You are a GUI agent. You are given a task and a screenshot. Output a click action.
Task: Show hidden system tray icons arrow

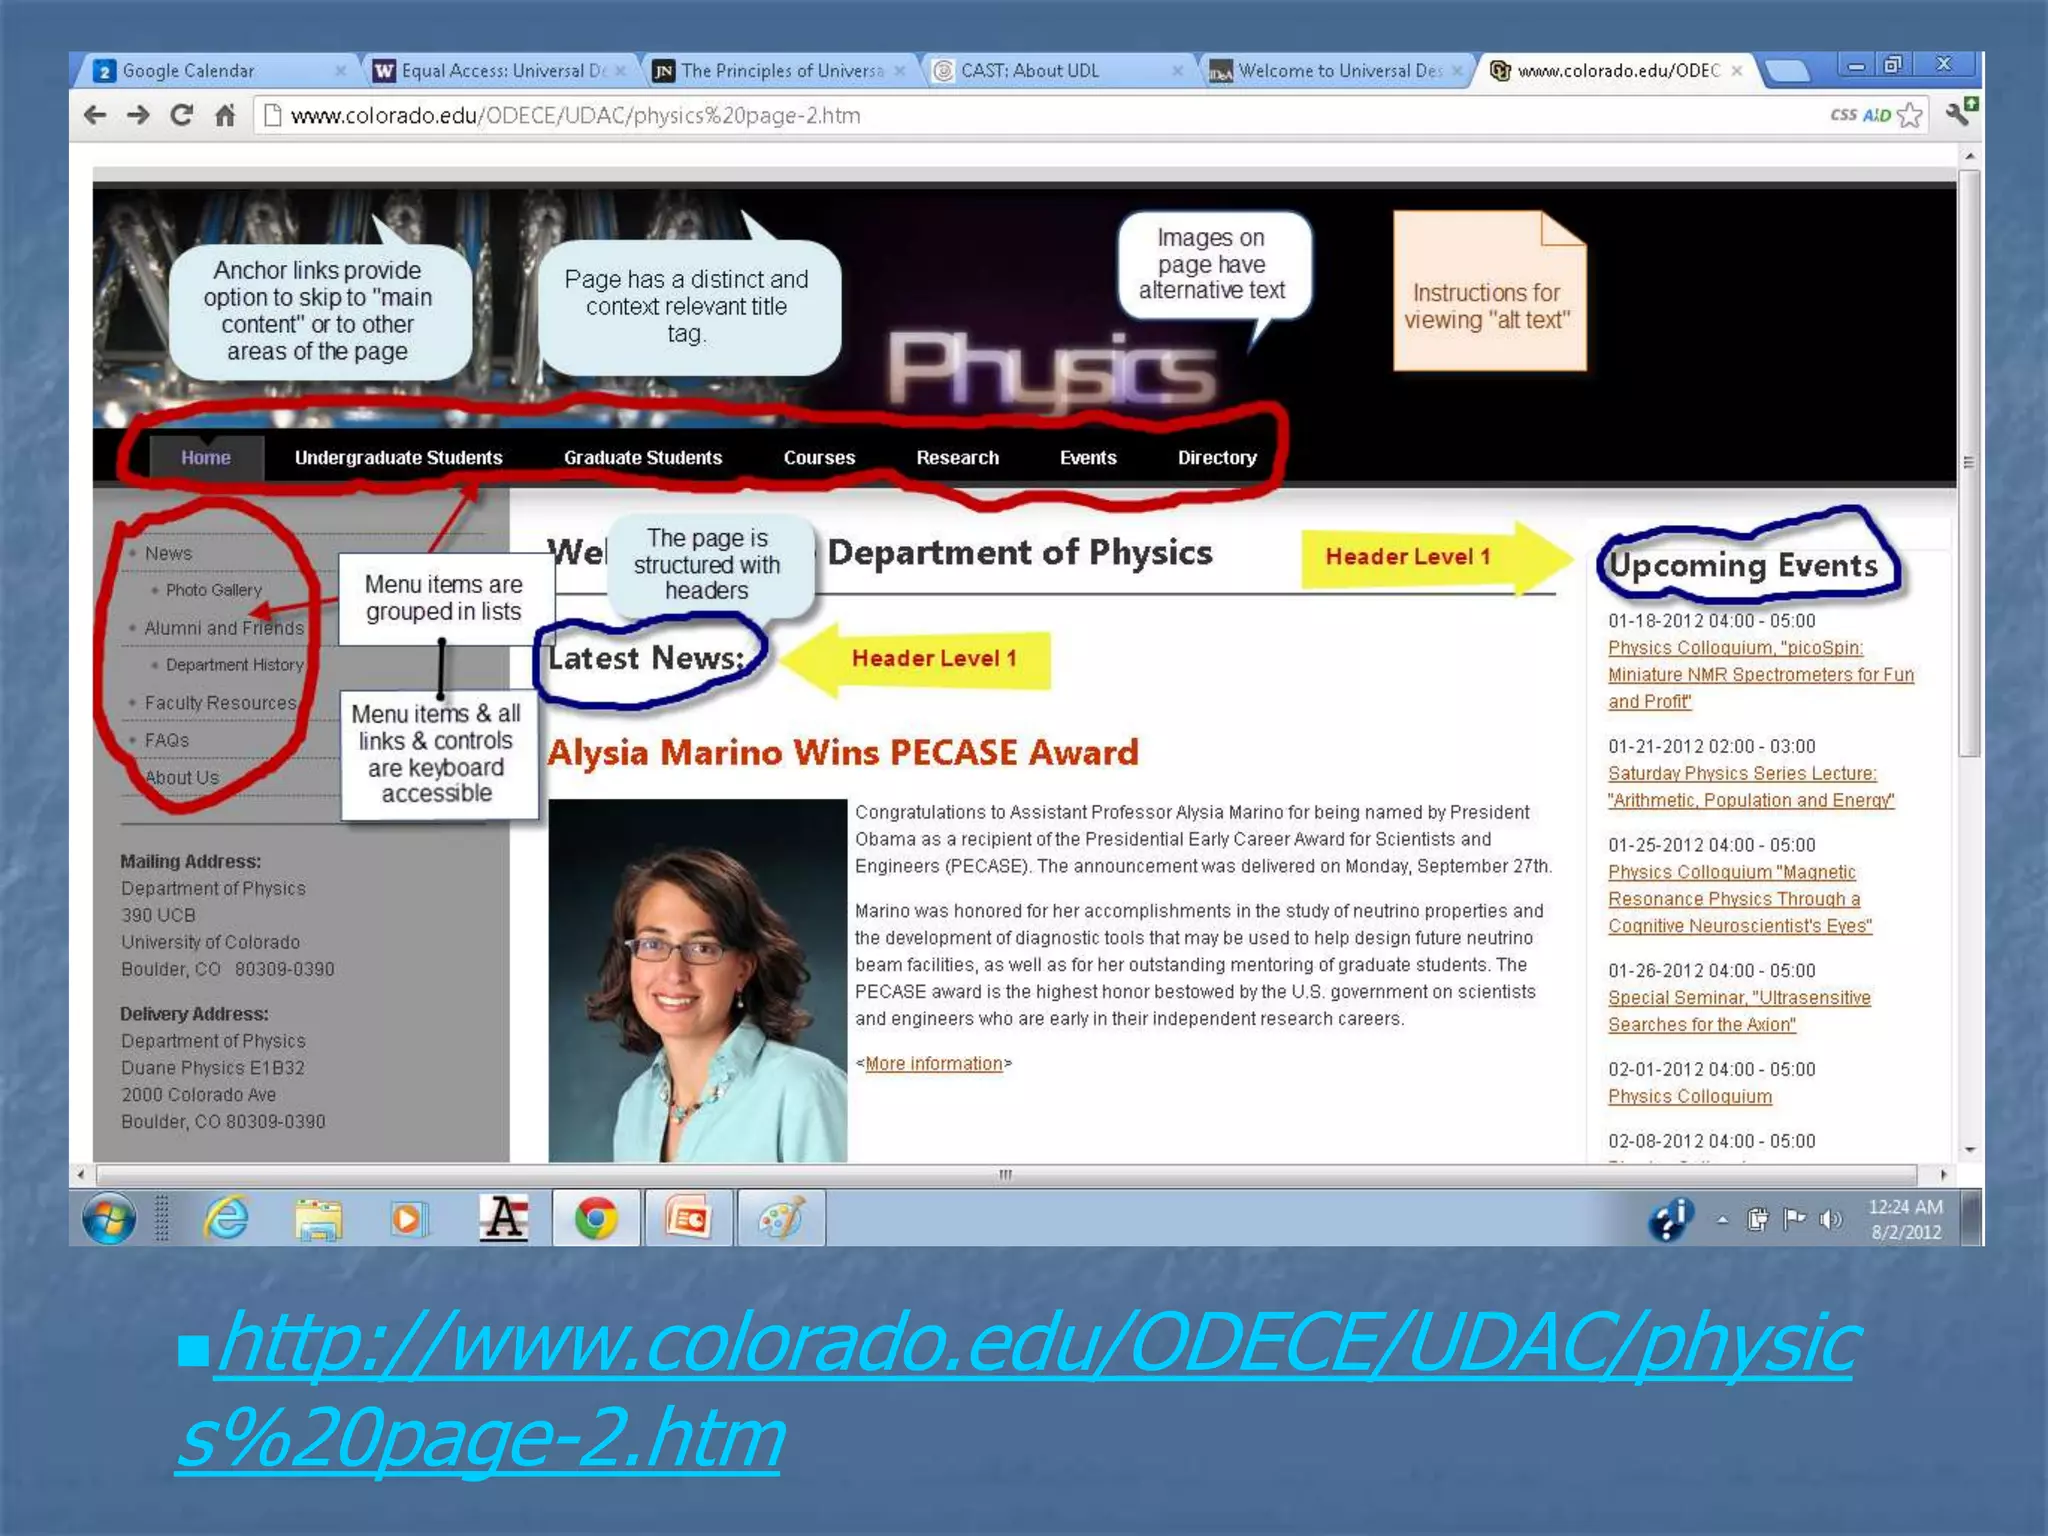coord(1722,1219)
